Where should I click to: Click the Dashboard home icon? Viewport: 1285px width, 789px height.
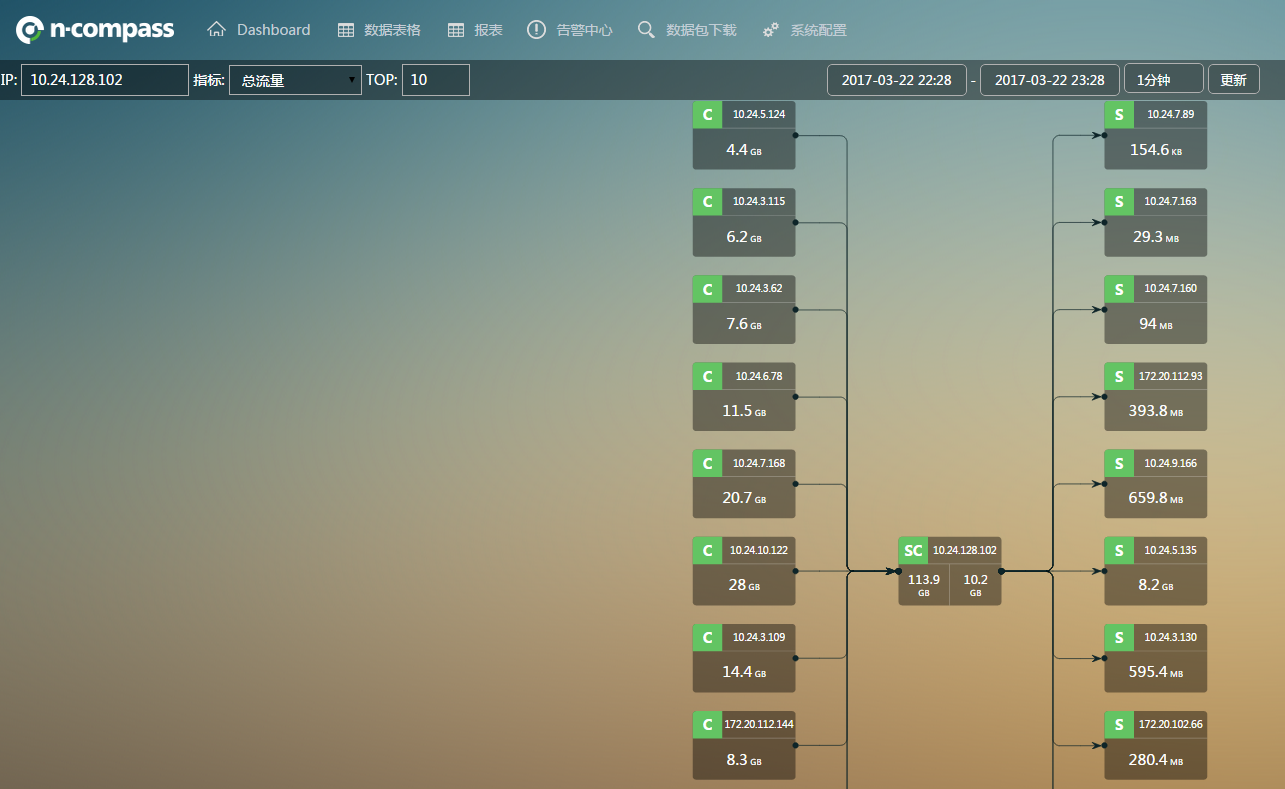point(216,30)
